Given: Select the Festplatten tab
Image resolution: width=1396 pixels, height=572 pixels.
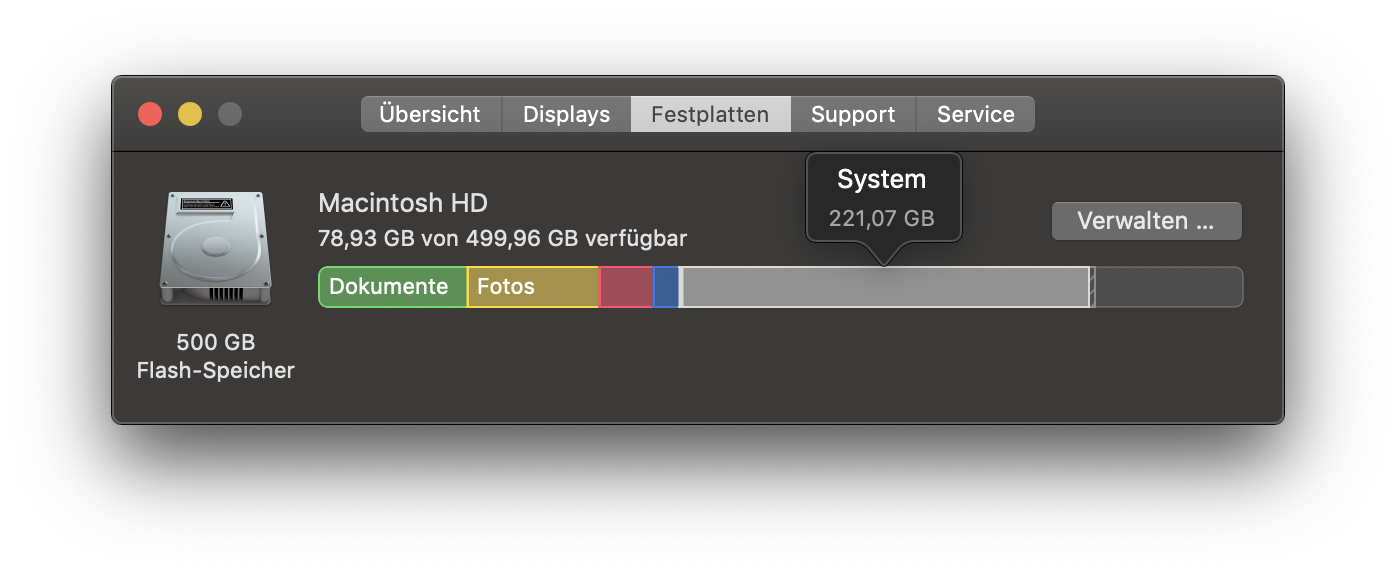Looking at the screenshot, I should click(710, 114).
